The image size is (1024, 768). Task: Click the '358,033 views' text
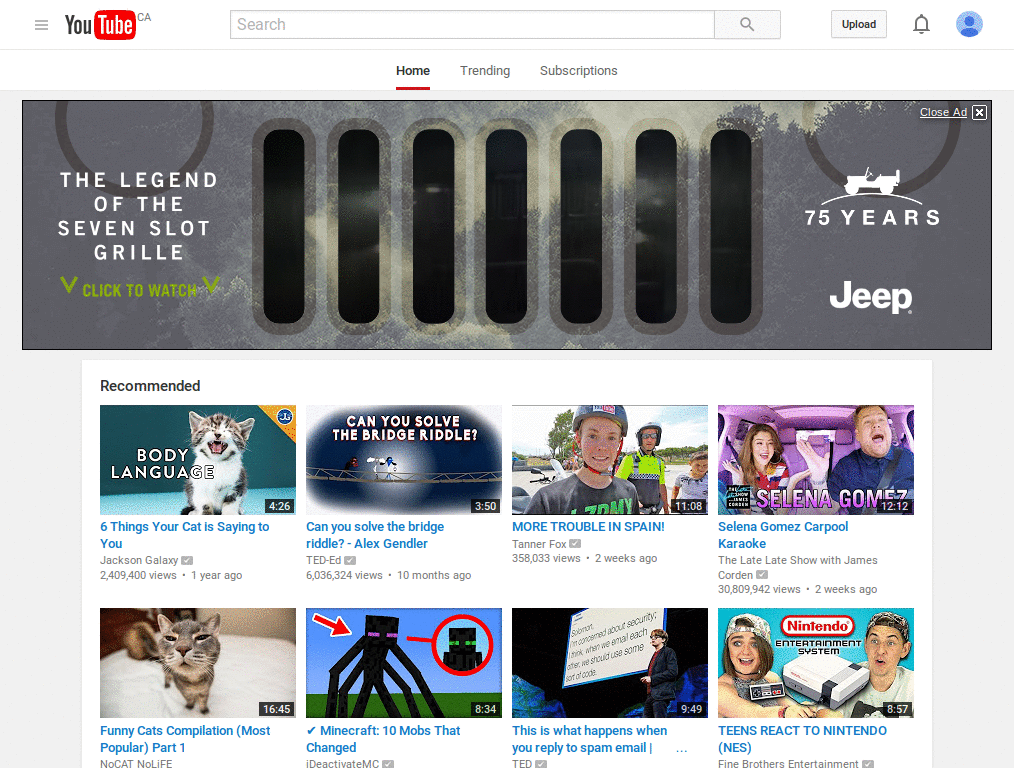point(546,558)
